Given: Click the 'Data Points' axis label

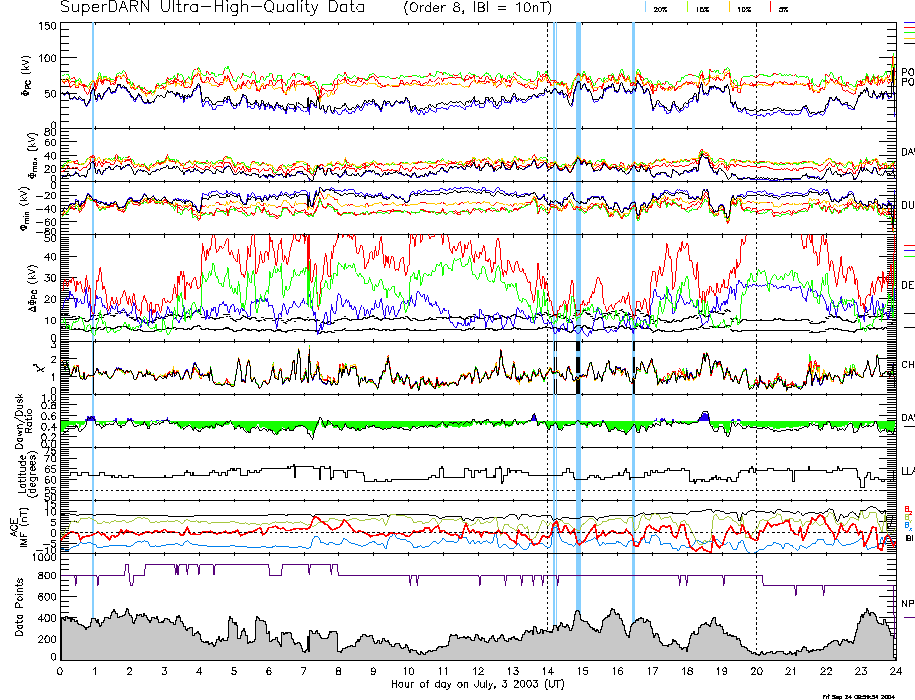Looking at the screenshot, I should point(19,607).
